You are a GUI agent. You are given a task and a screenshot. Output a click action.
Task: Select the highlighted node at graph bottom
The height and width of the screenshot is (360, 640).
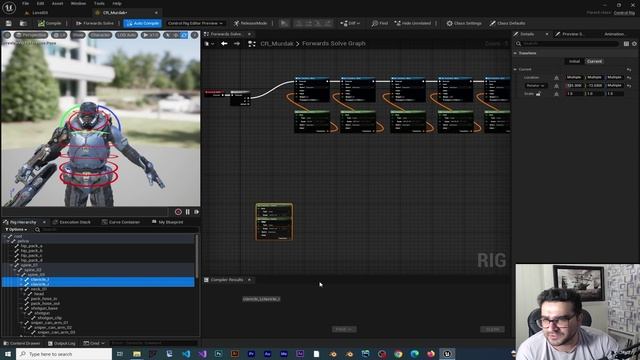(274, 222)
